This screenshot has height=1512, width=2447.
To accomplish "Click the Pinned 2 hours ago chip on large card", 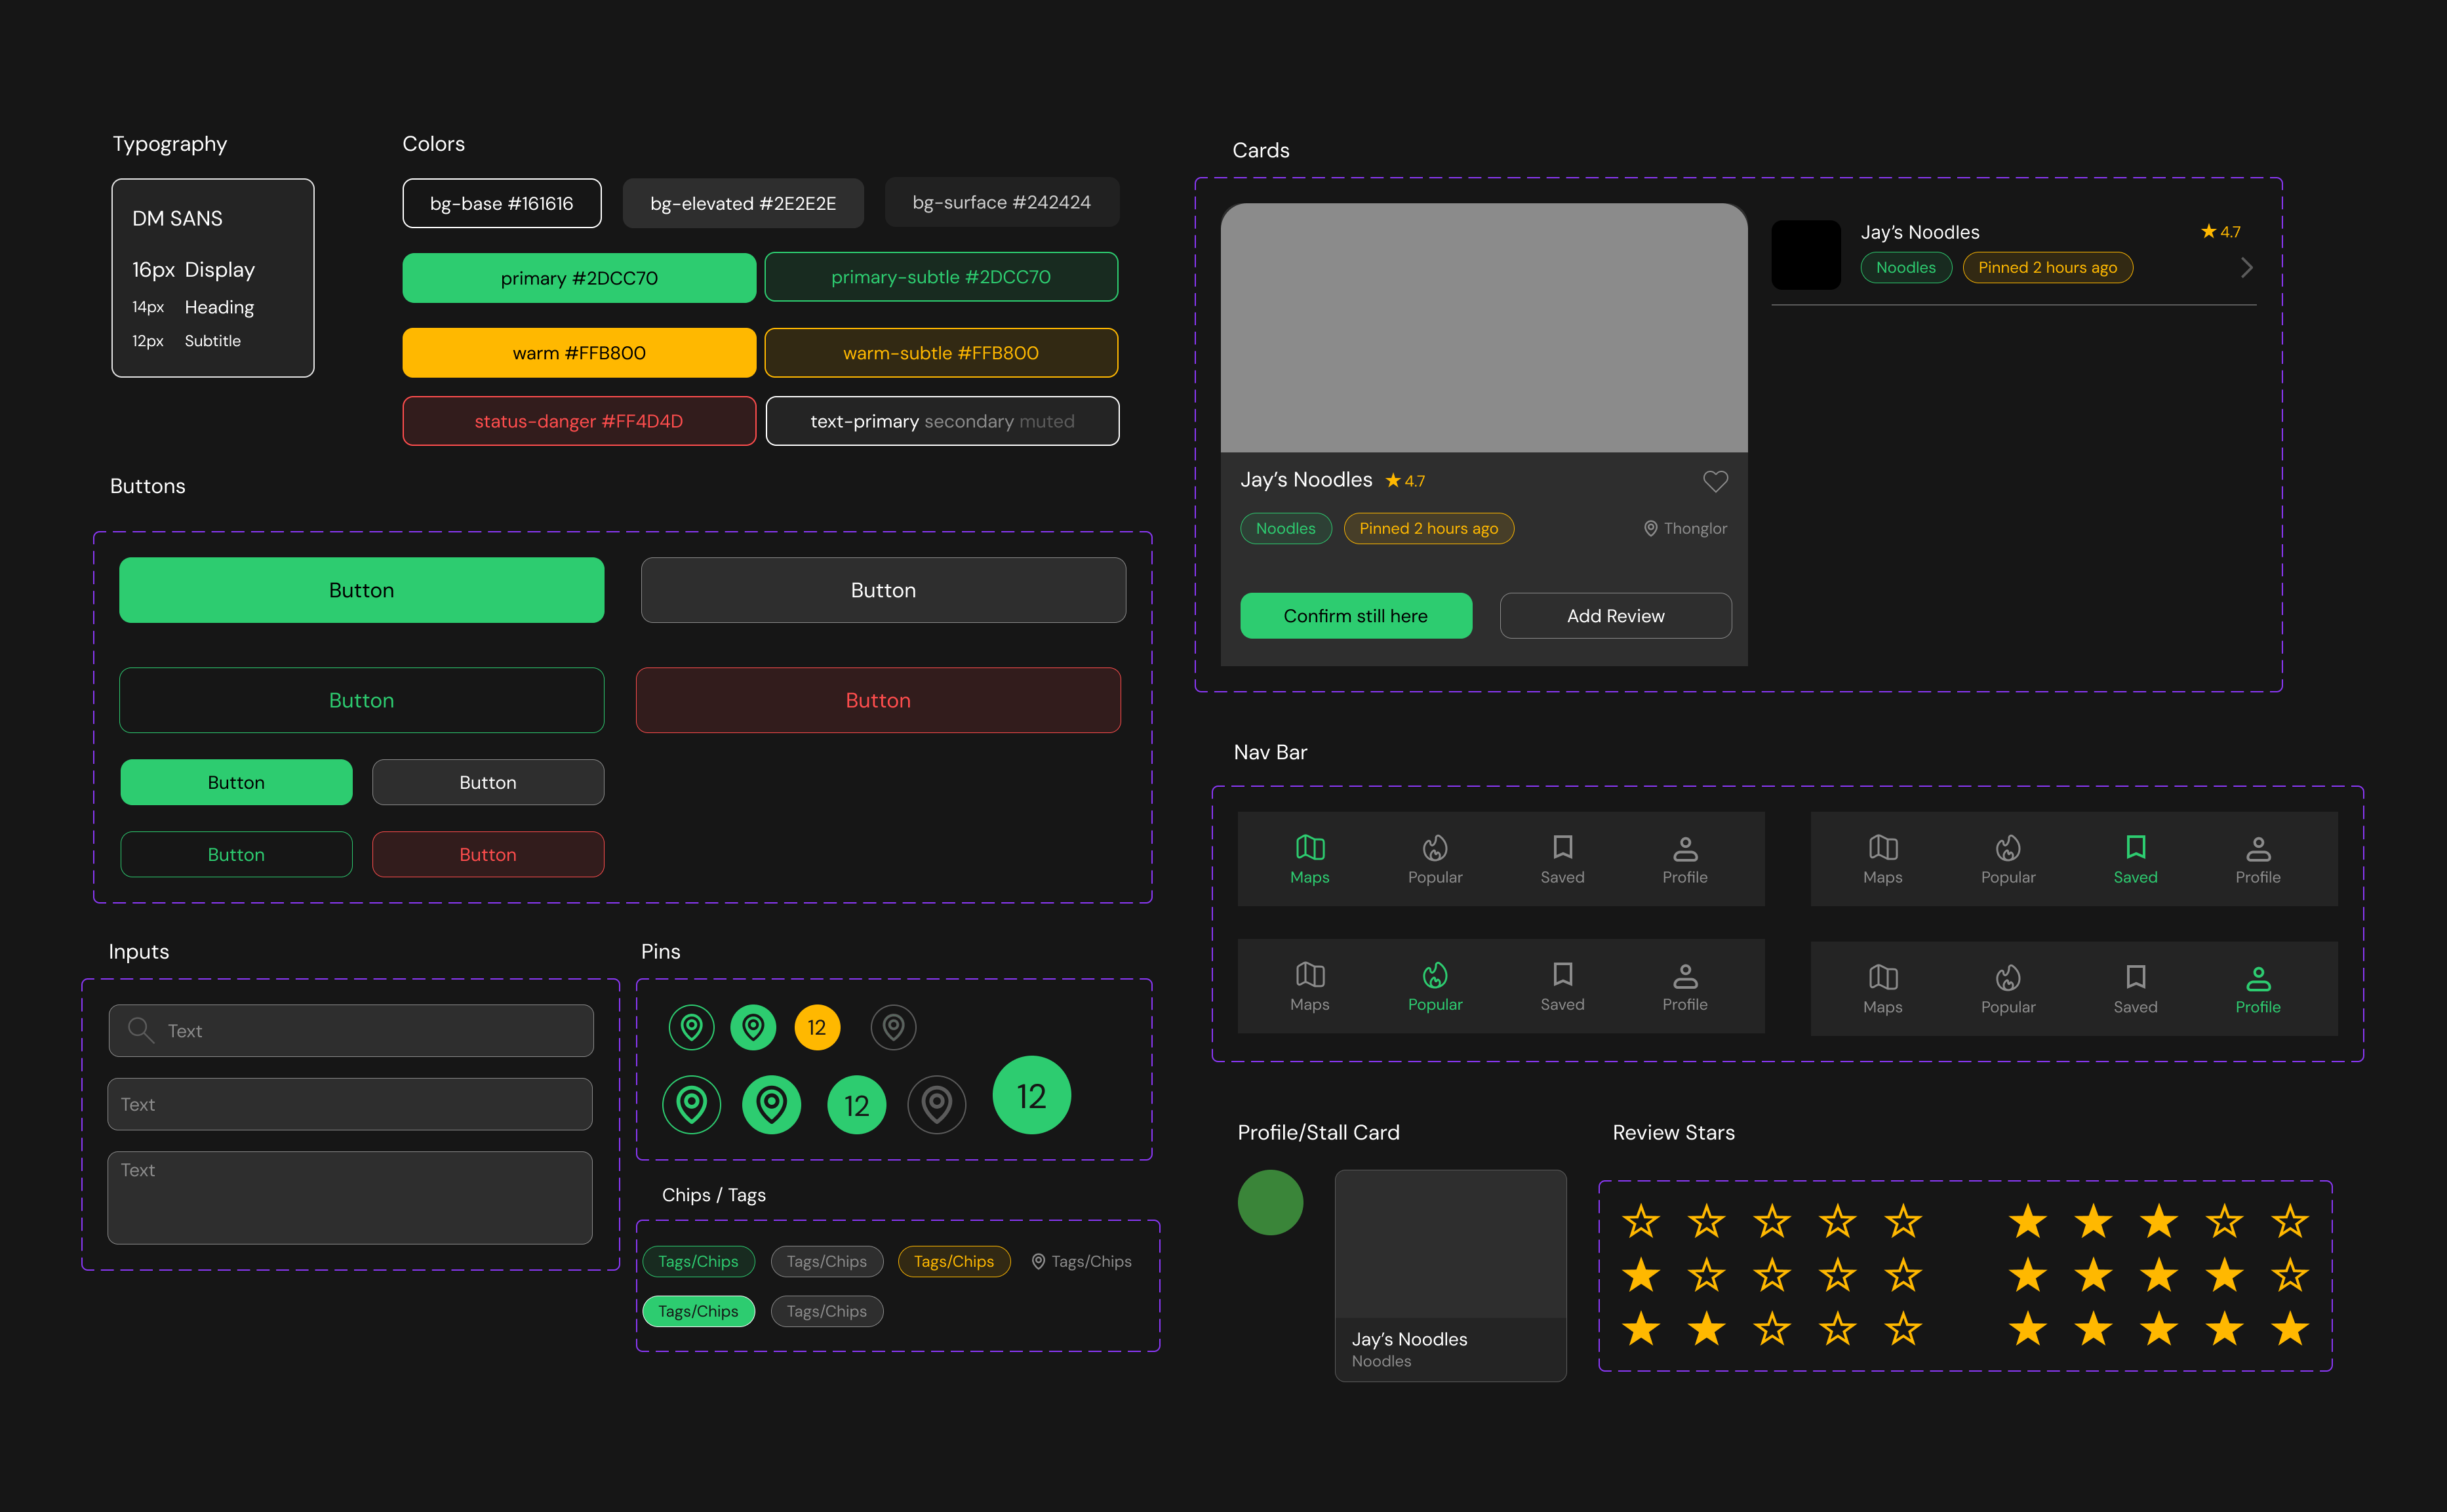I will tap(1428, 528).
